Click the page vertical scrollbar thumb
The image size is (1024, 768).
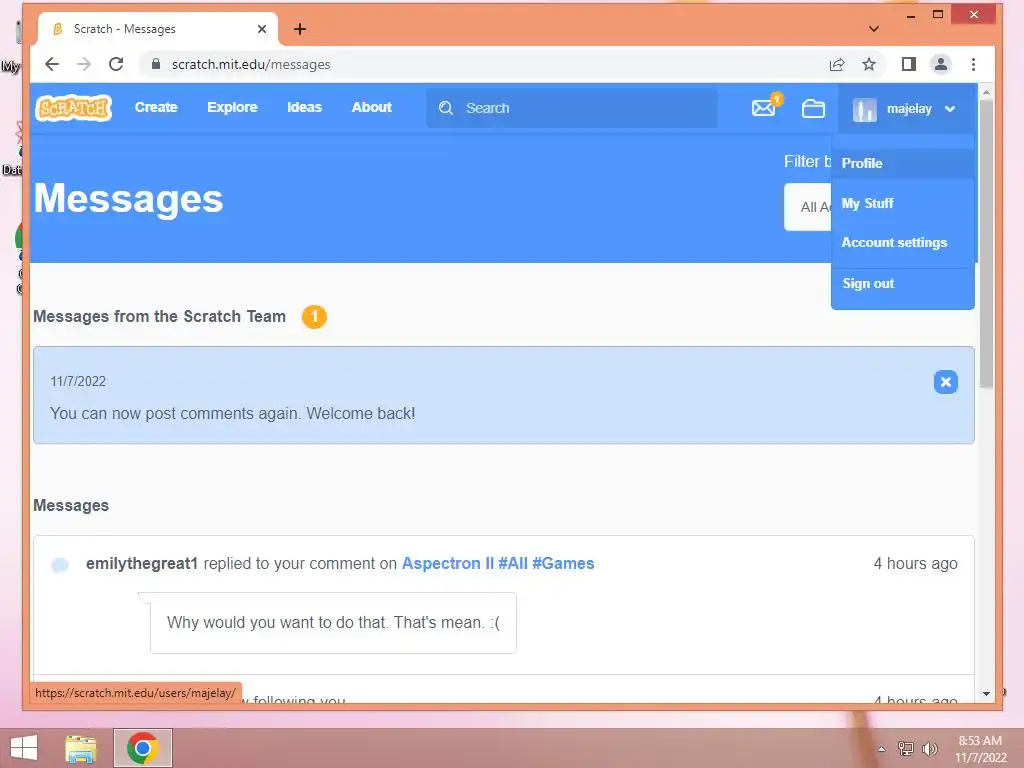tap(986, 245)
